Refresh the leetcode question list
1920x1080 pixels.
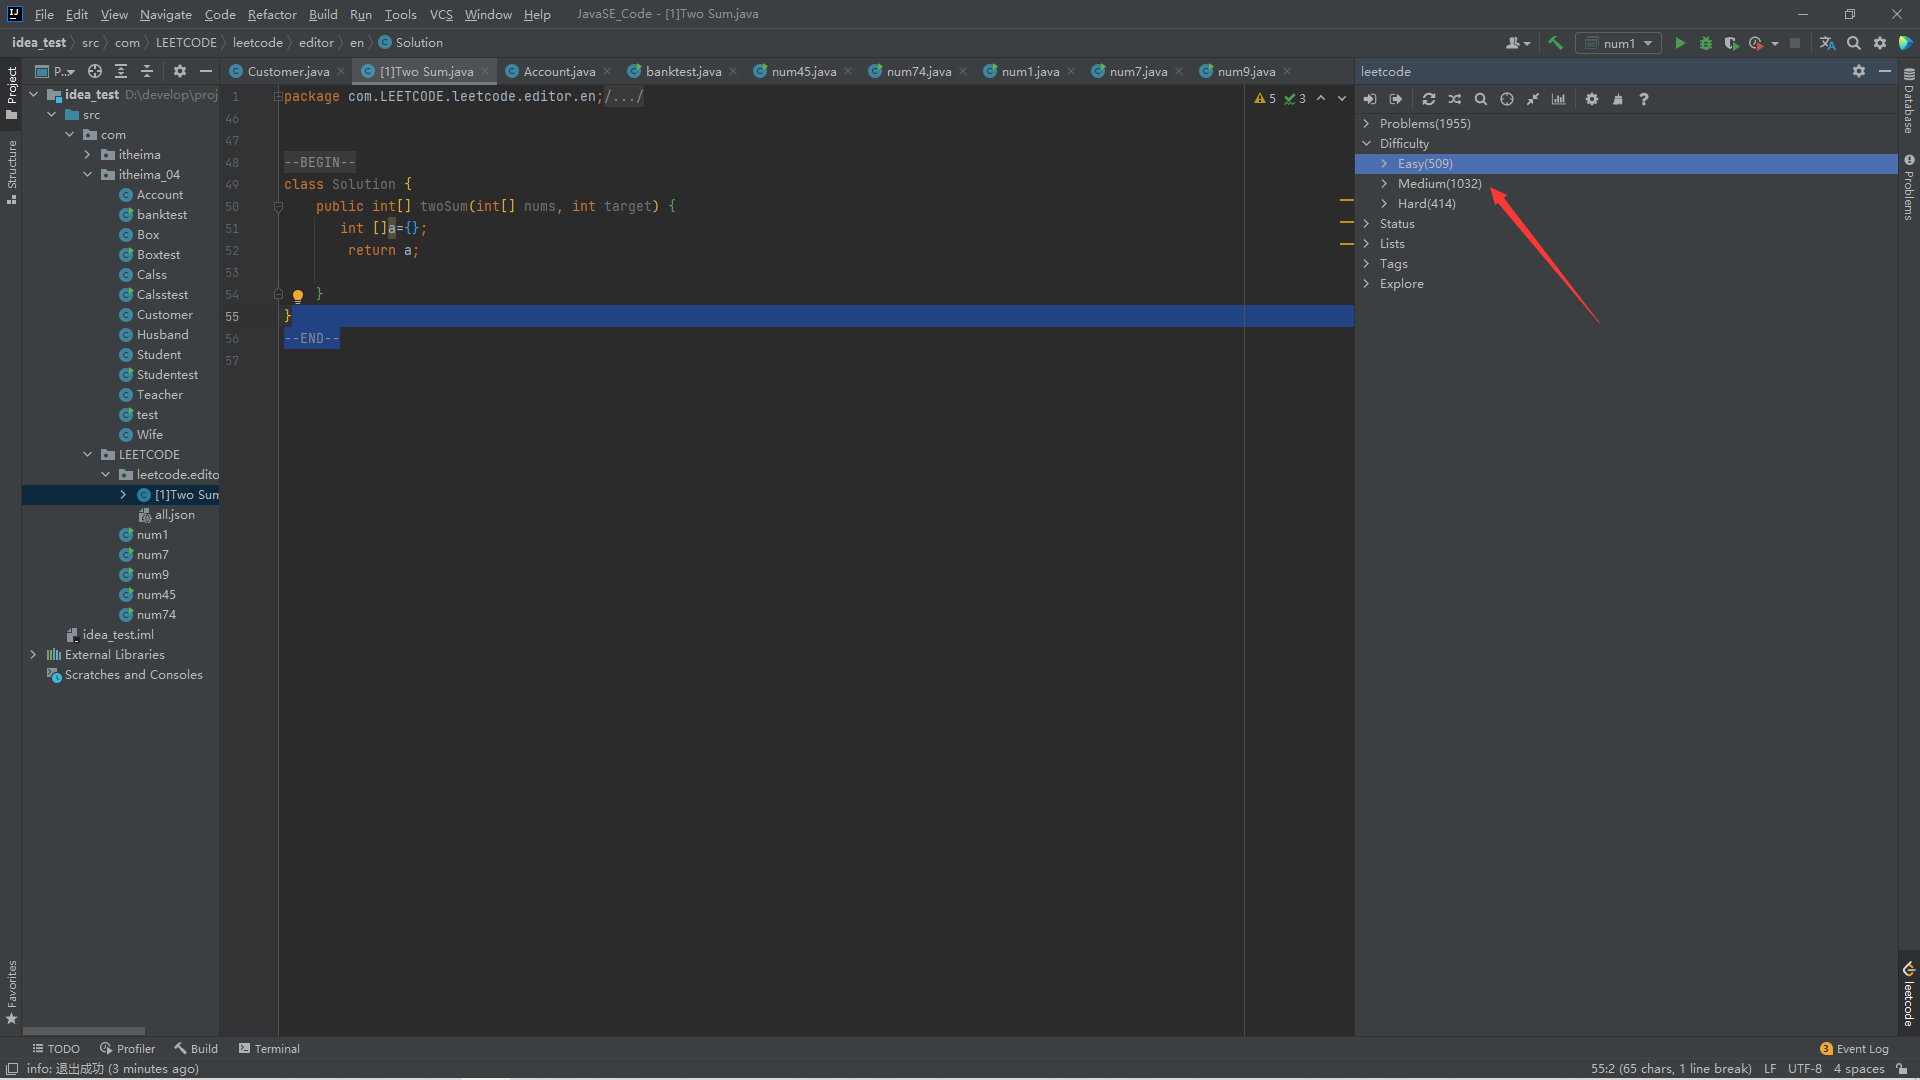pyautogui.click(x=1429, y=99)
